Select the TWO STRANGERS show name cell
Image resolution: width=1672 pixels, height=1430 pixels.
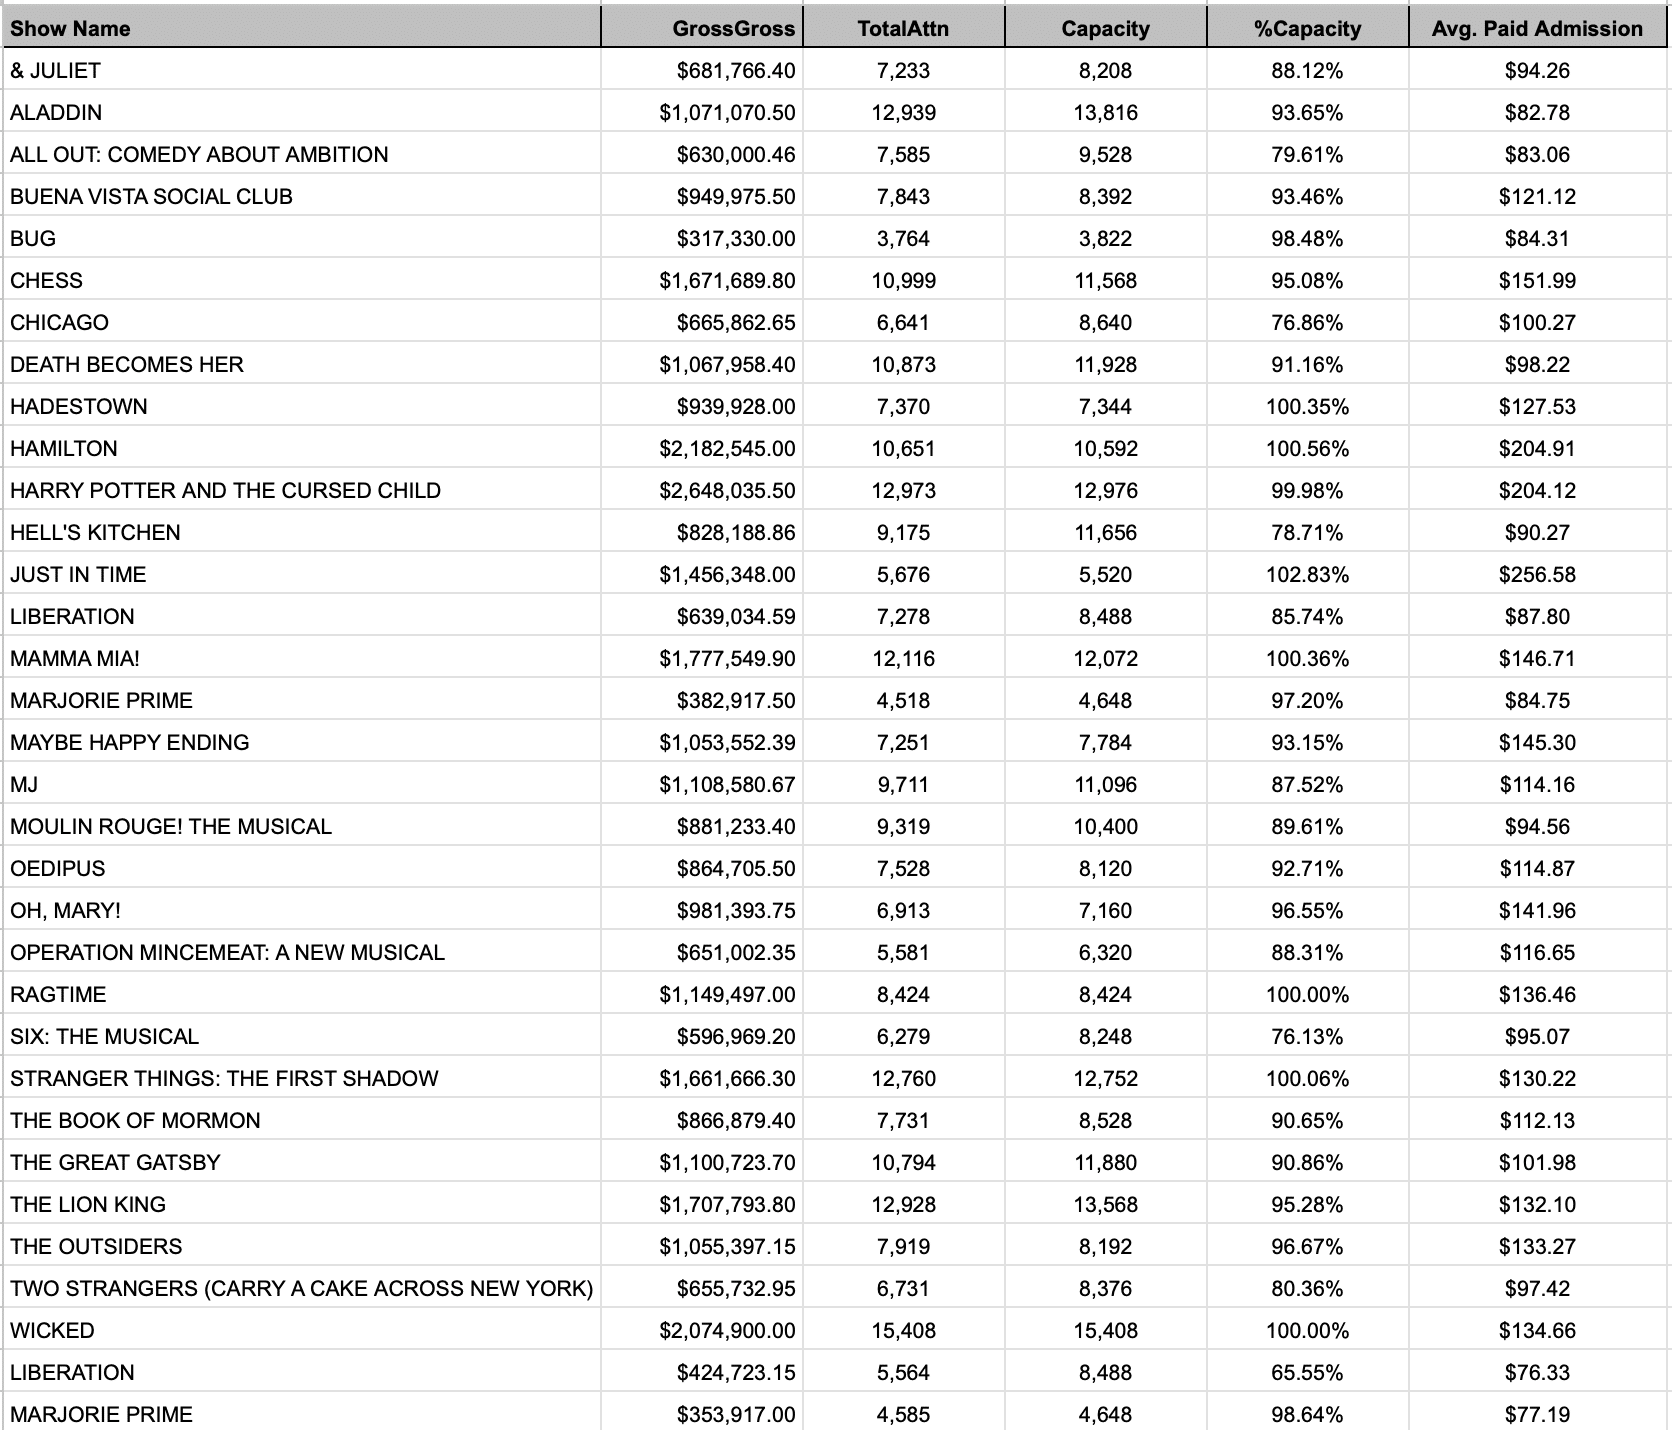click(301, 1288)
